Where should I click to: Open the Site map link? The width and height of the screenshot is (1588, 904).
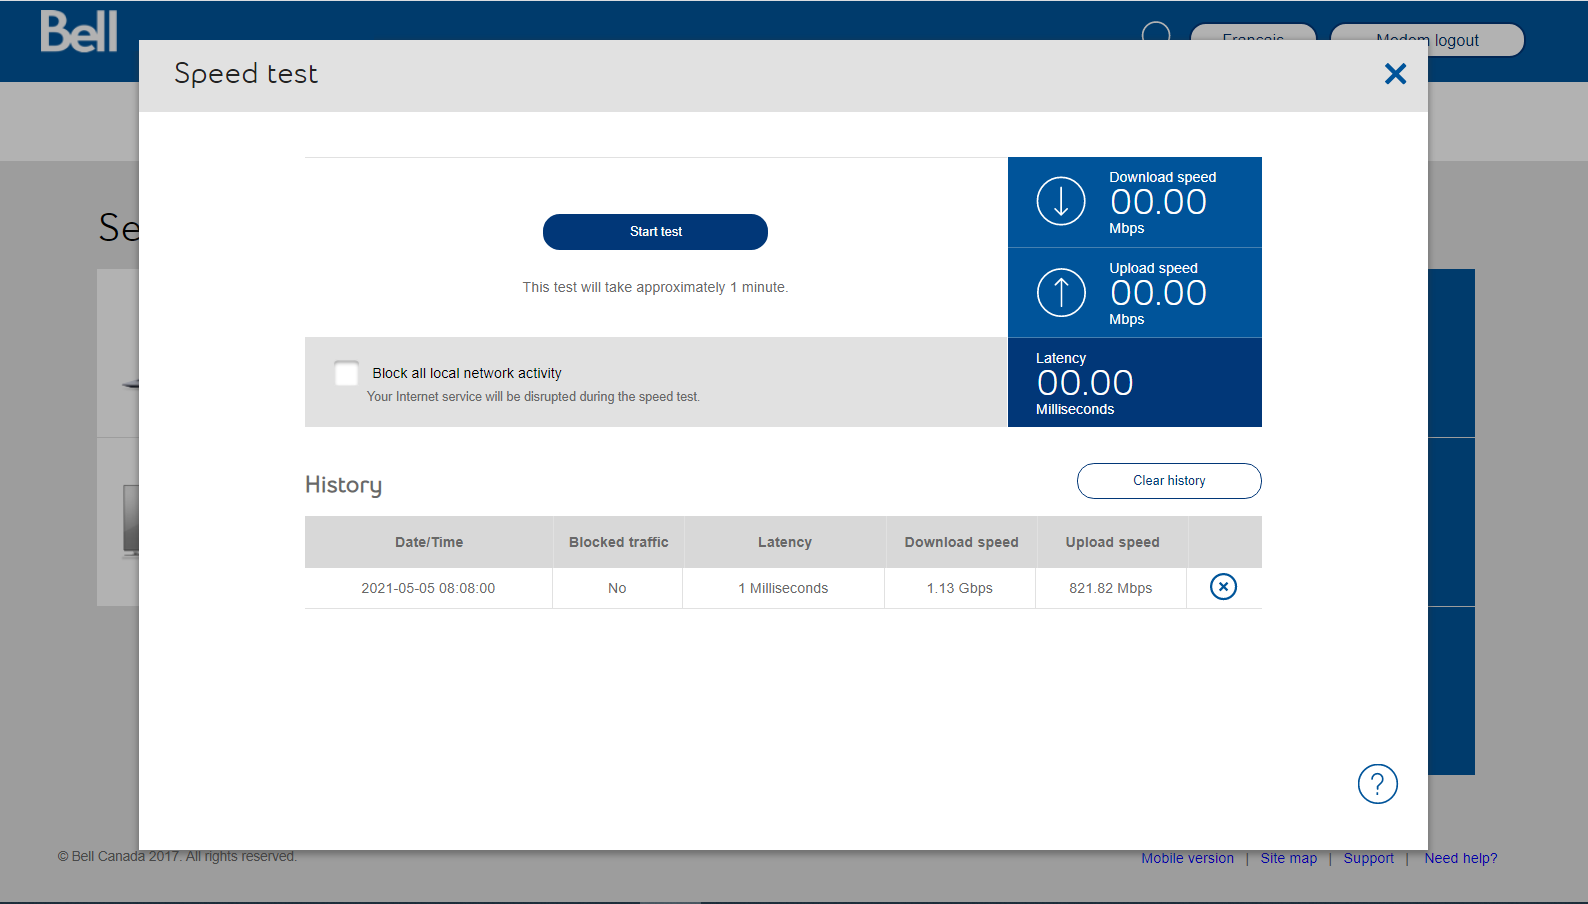(1288, 858)
